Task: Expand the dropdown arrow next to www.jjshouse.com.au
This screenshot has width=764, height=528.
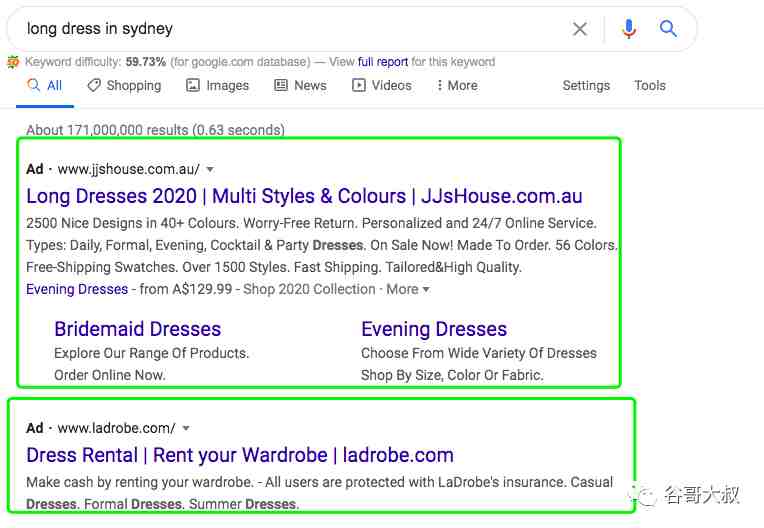Action: (210, 170)
